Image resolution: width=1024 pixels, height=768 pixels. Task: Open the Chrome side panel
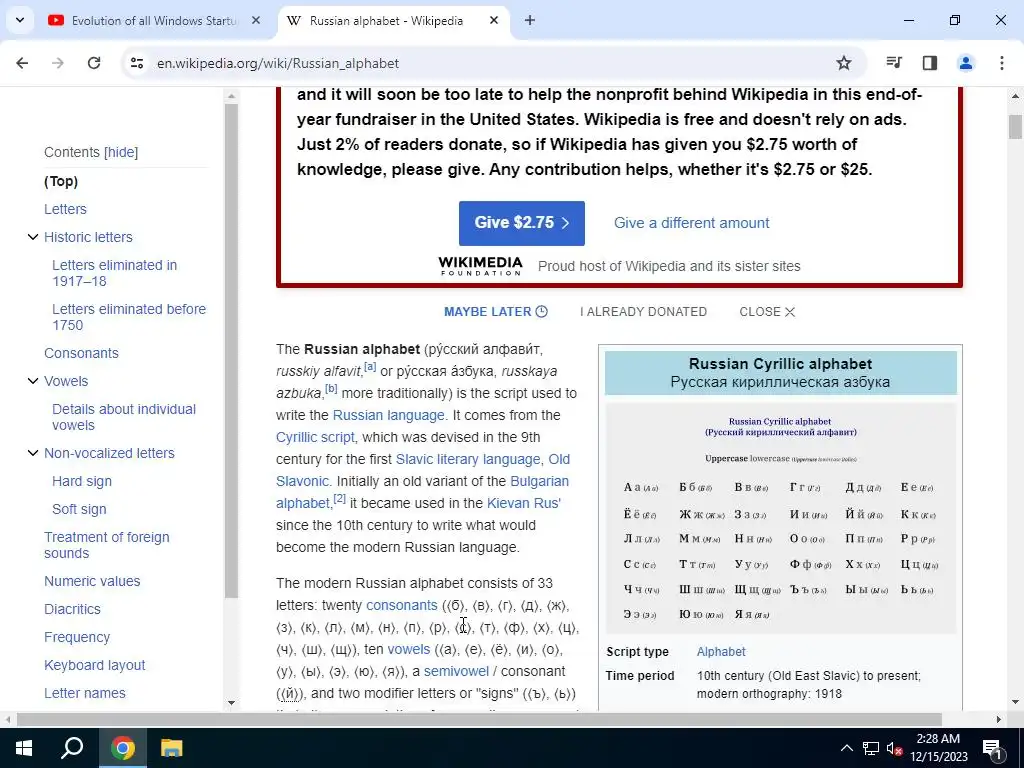point(930,63)
